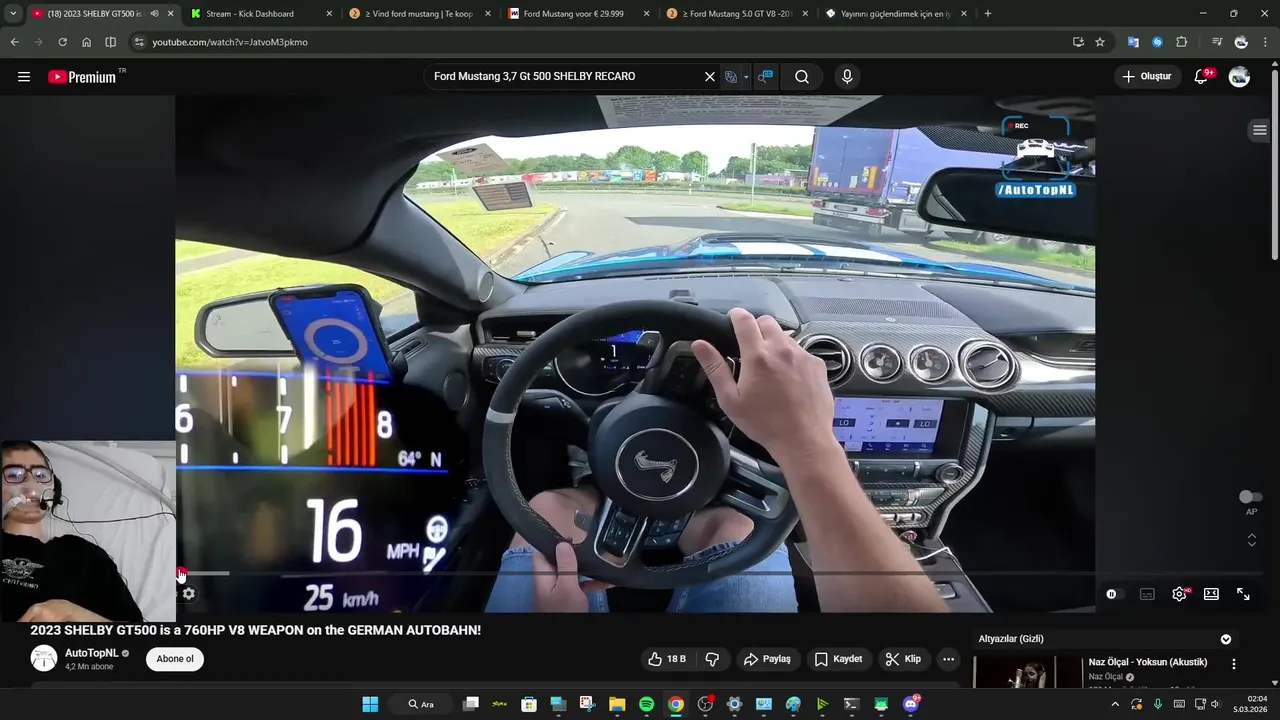Toggle the browser side panel
Viewport: 1280px width, 720px height.
[x=110, y=42]
